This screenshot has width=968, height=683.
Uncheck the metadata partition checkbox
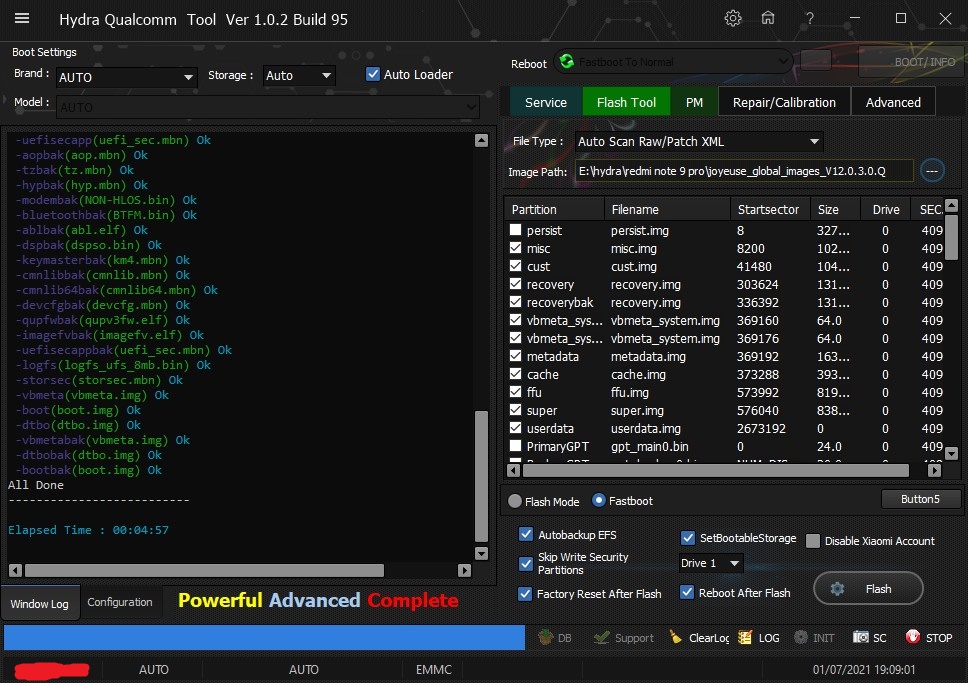tap(515, 356)
